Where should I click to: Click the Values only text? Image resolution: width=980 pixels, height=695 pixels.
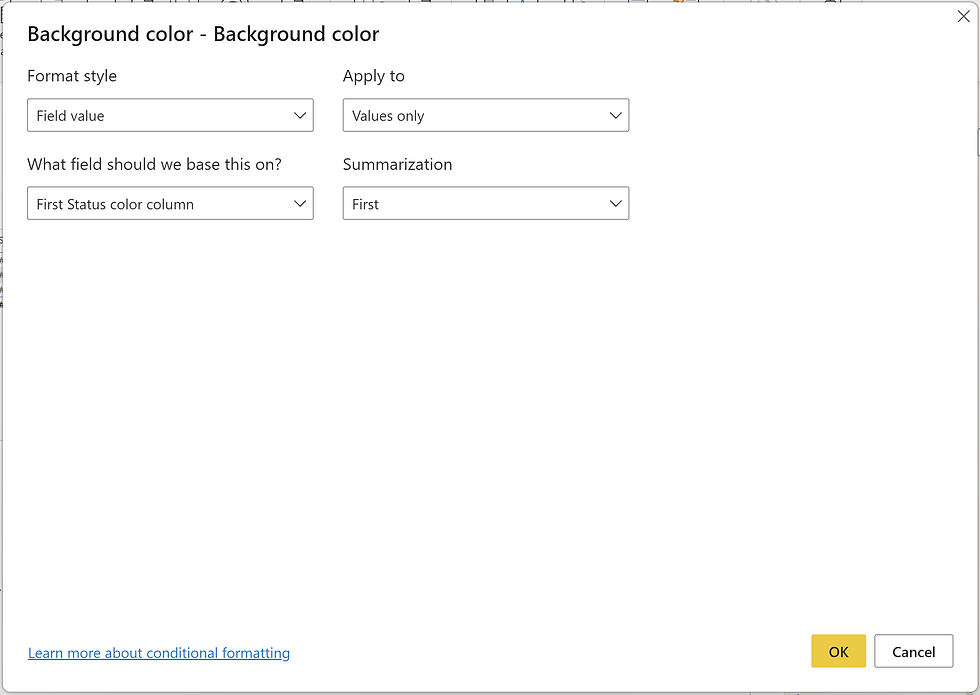pos(388,116)
